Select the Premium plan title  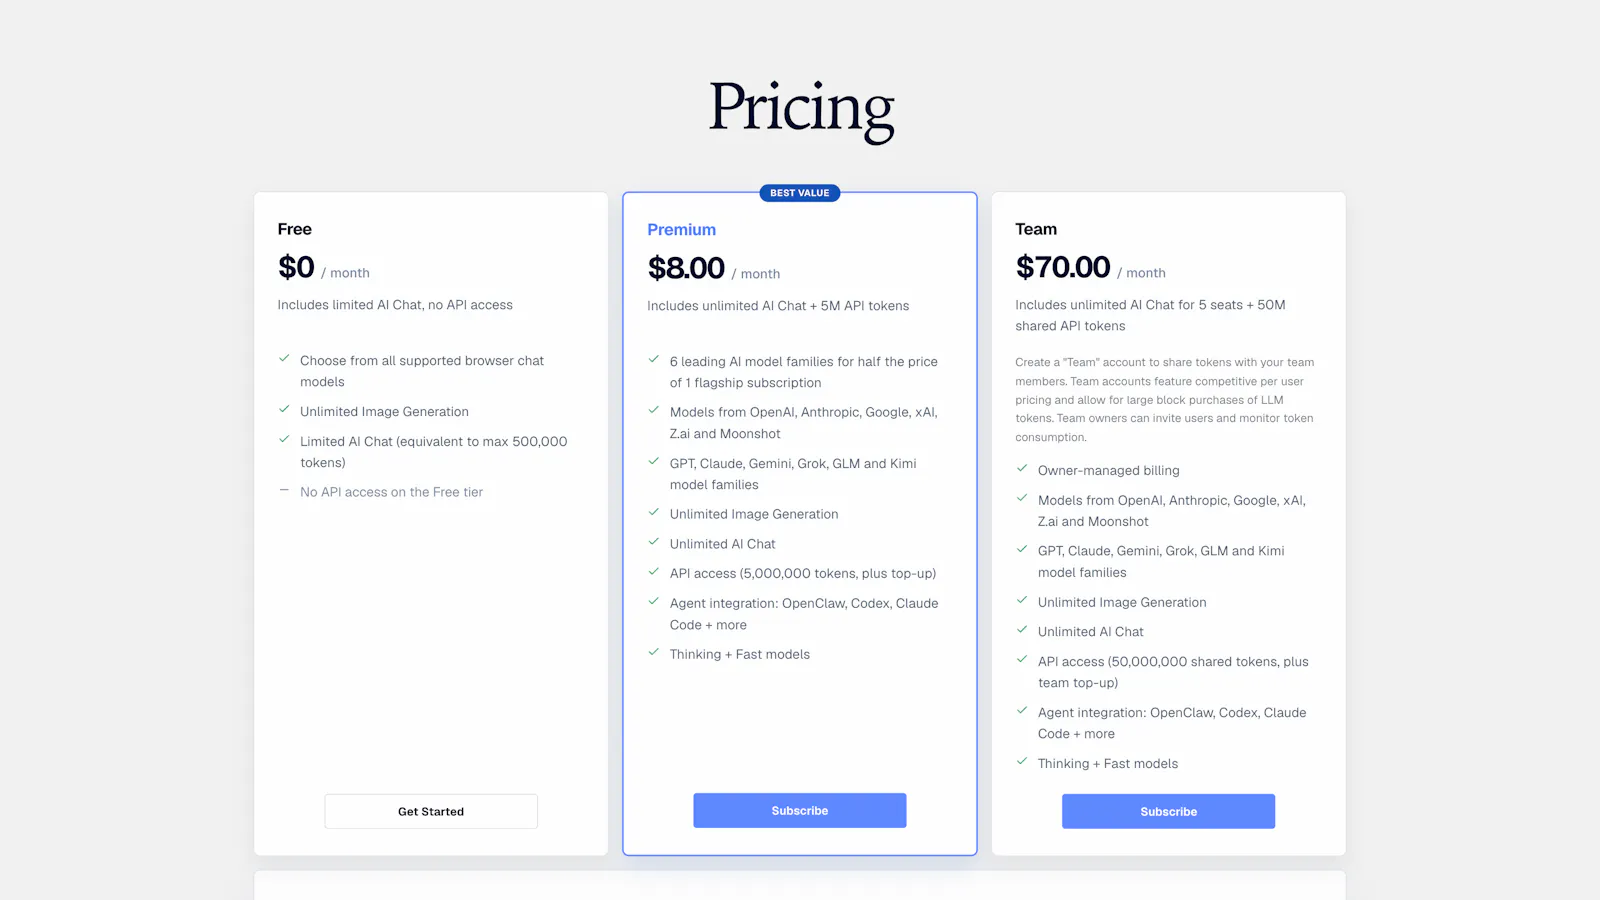(x=681, y=229)
